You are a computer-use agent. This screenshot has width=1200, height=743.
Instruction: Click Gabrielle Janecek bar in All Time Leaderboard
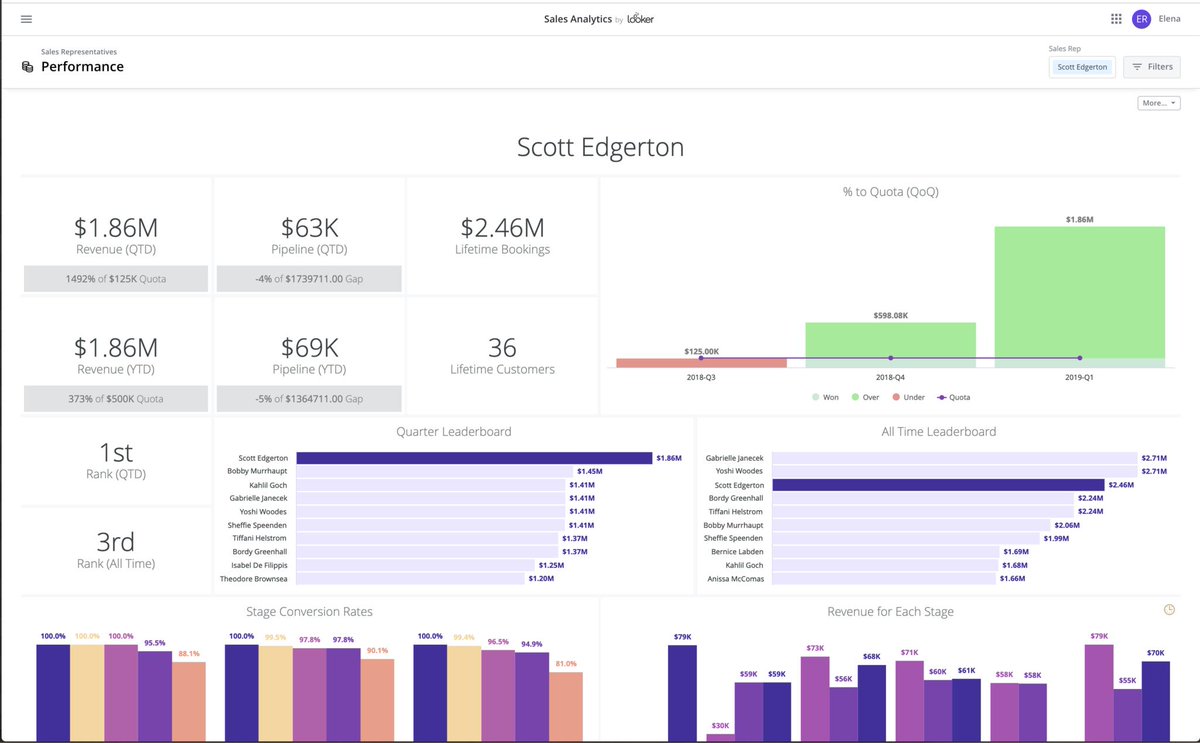(954, 458)
